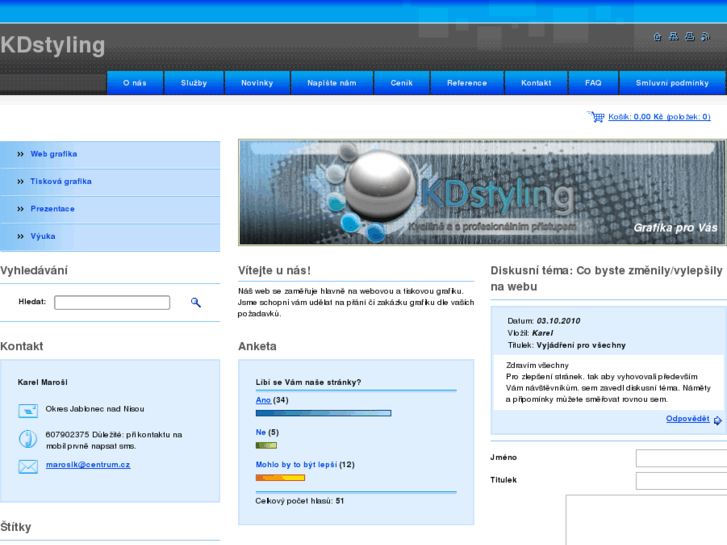Open the RSS feed icon
Screen dimensions: 727x545
click(x=706, y=37)
